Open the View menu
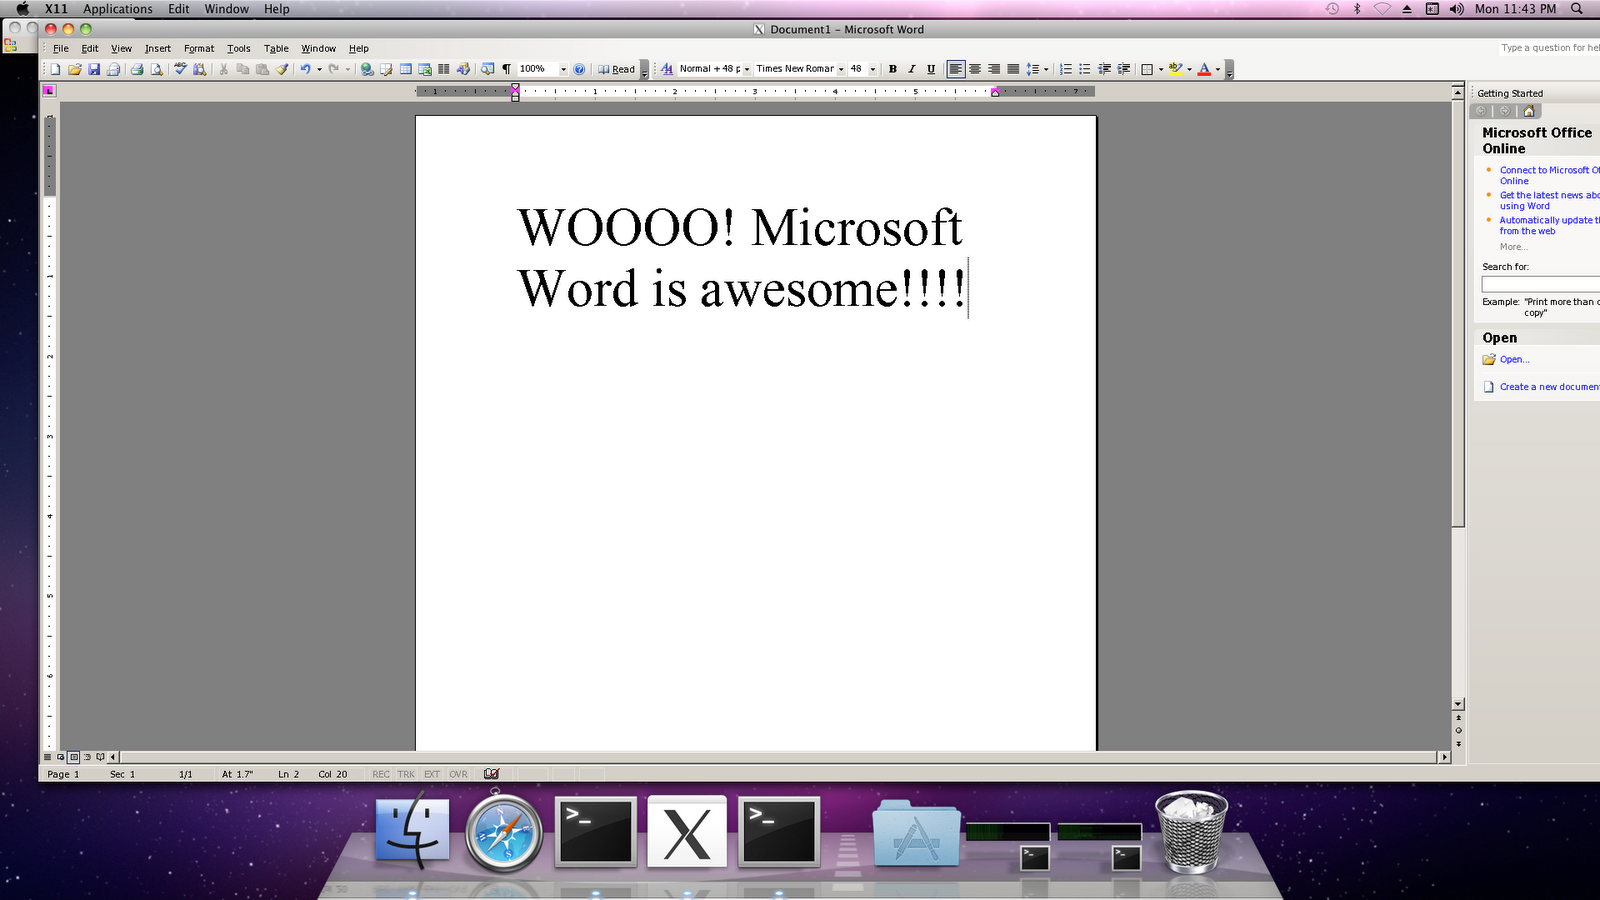 [x=121, y=48]
